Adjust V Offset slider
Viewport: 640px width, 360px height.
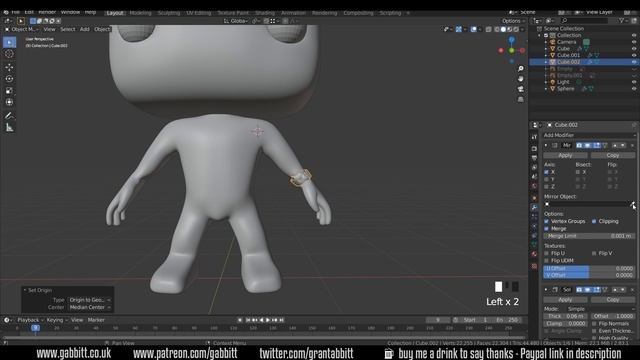pos(589,275)
